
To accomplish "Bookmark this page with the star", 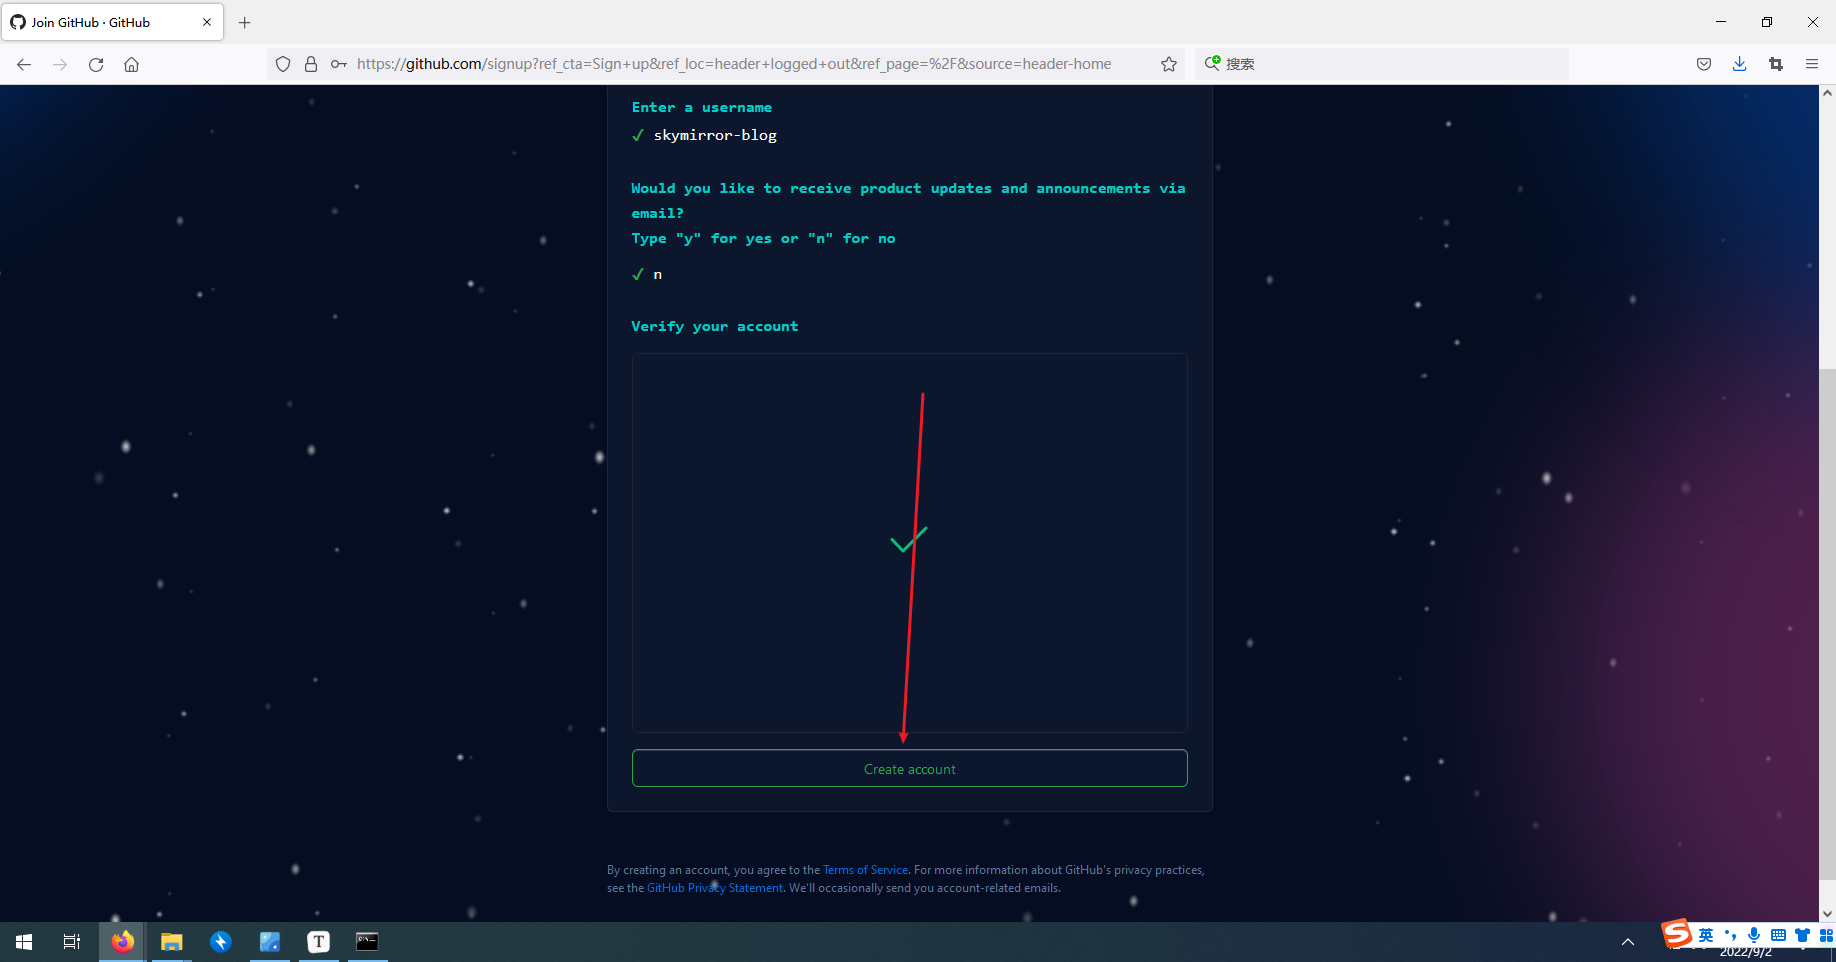I will click(x=1168, y=64).
